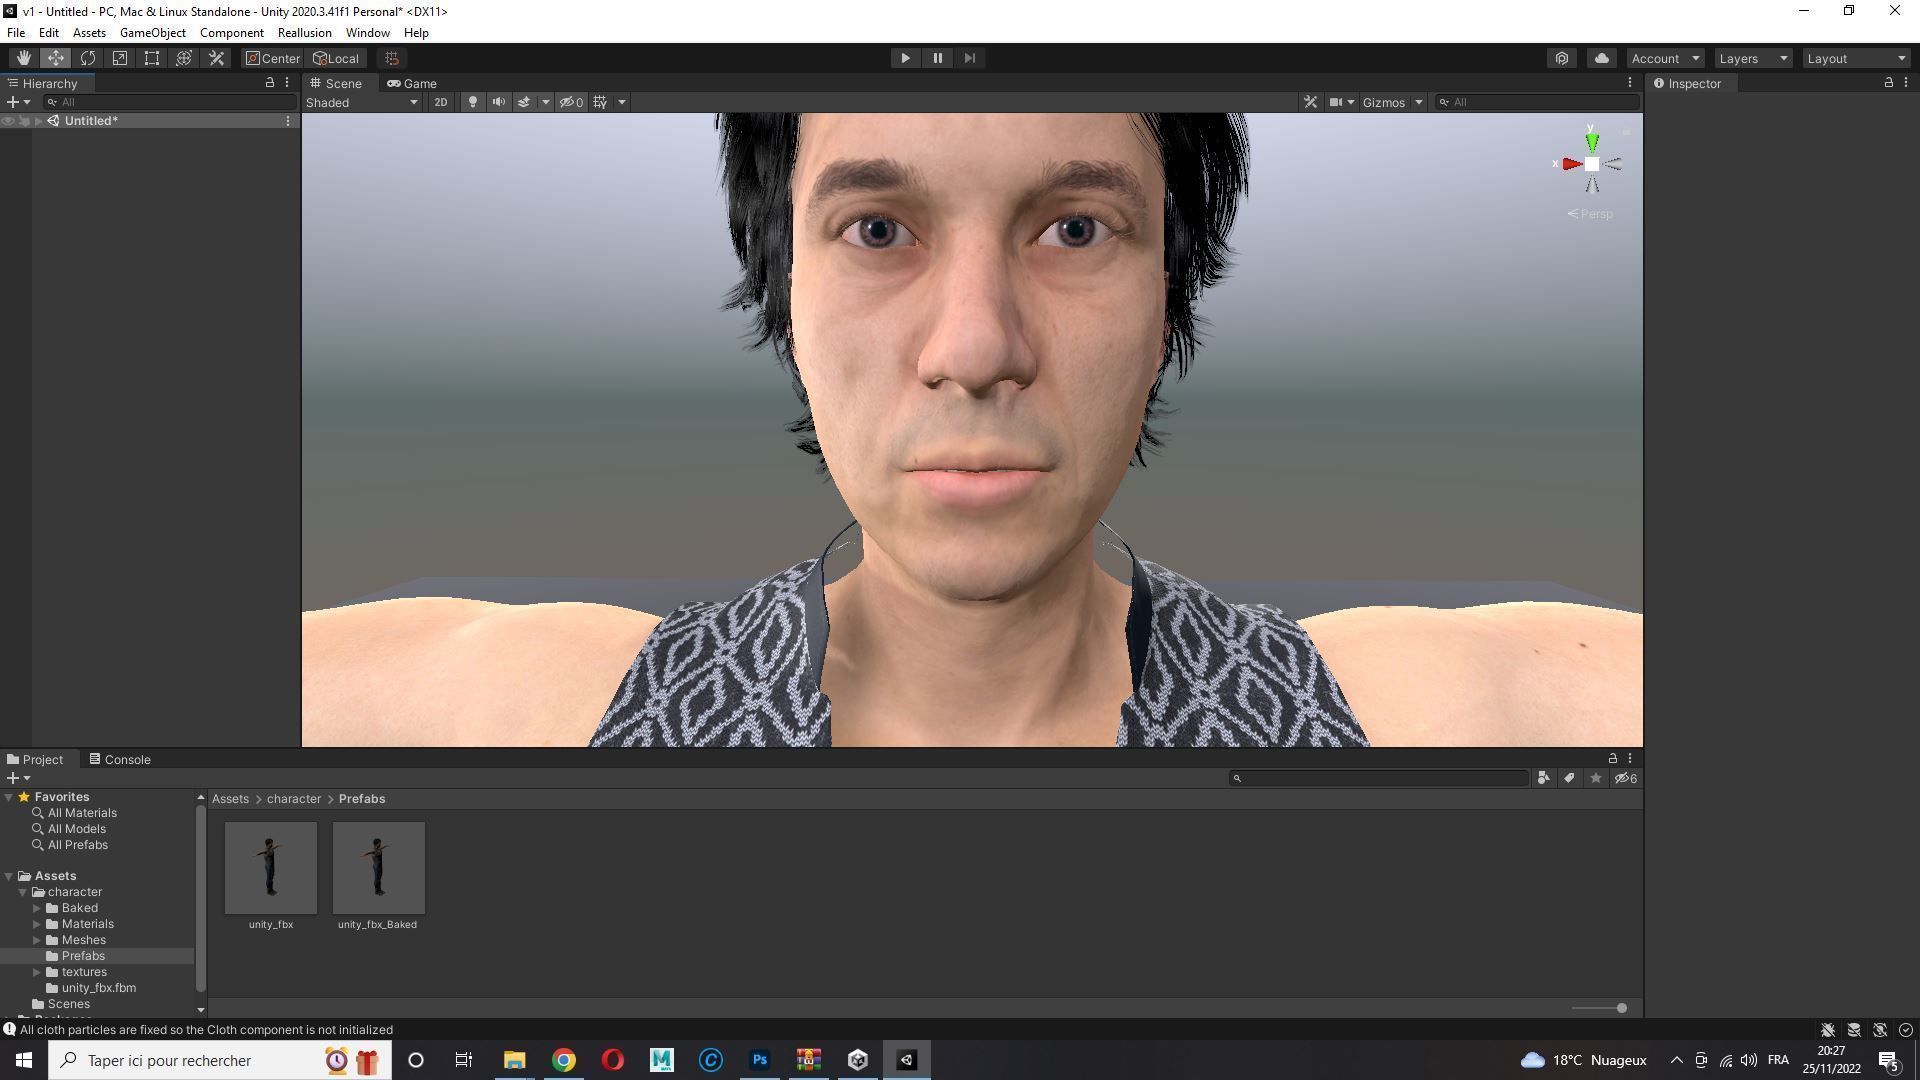Toggle scene audio mute
The width and height of the screenshot is (1920, 1080).
click(x=498, y=102)
